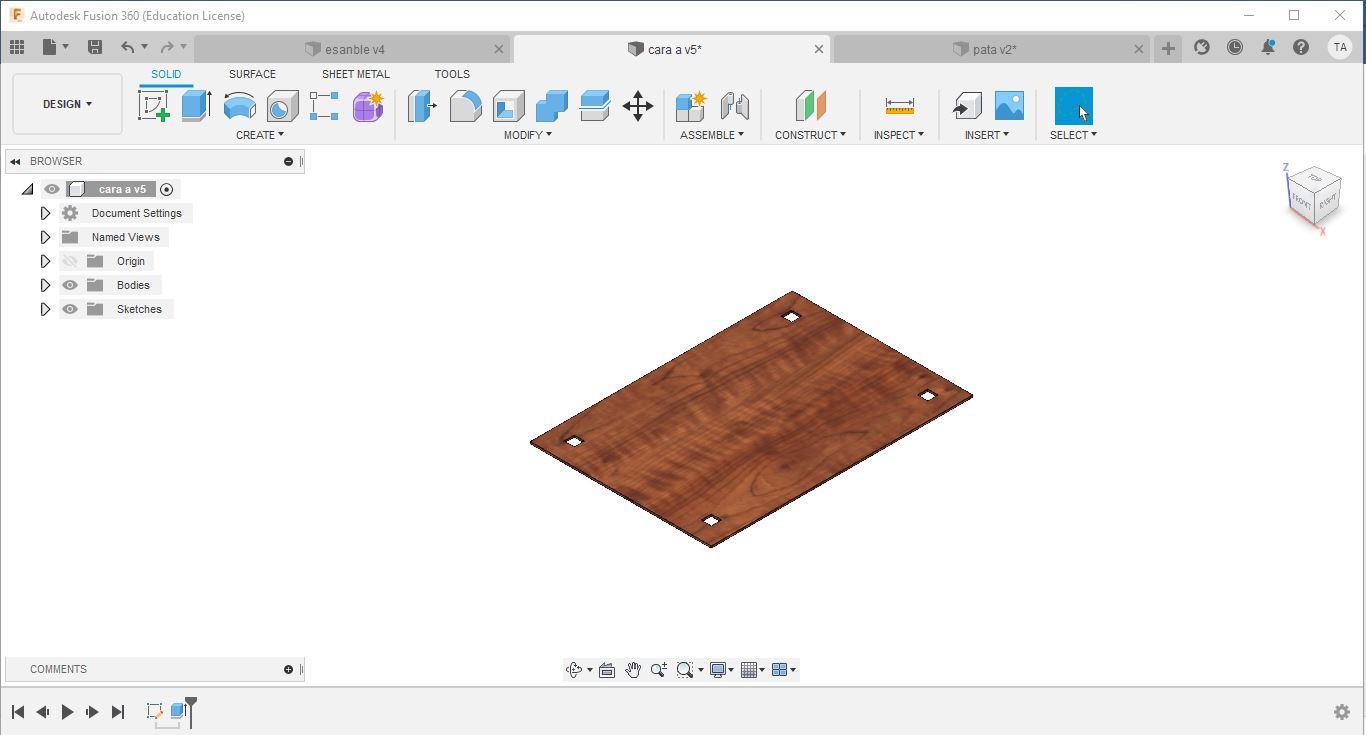The height and width of the screenshot is (735, 1366).
Task: Open the Notifications bell
Action: click(1268, 47)
